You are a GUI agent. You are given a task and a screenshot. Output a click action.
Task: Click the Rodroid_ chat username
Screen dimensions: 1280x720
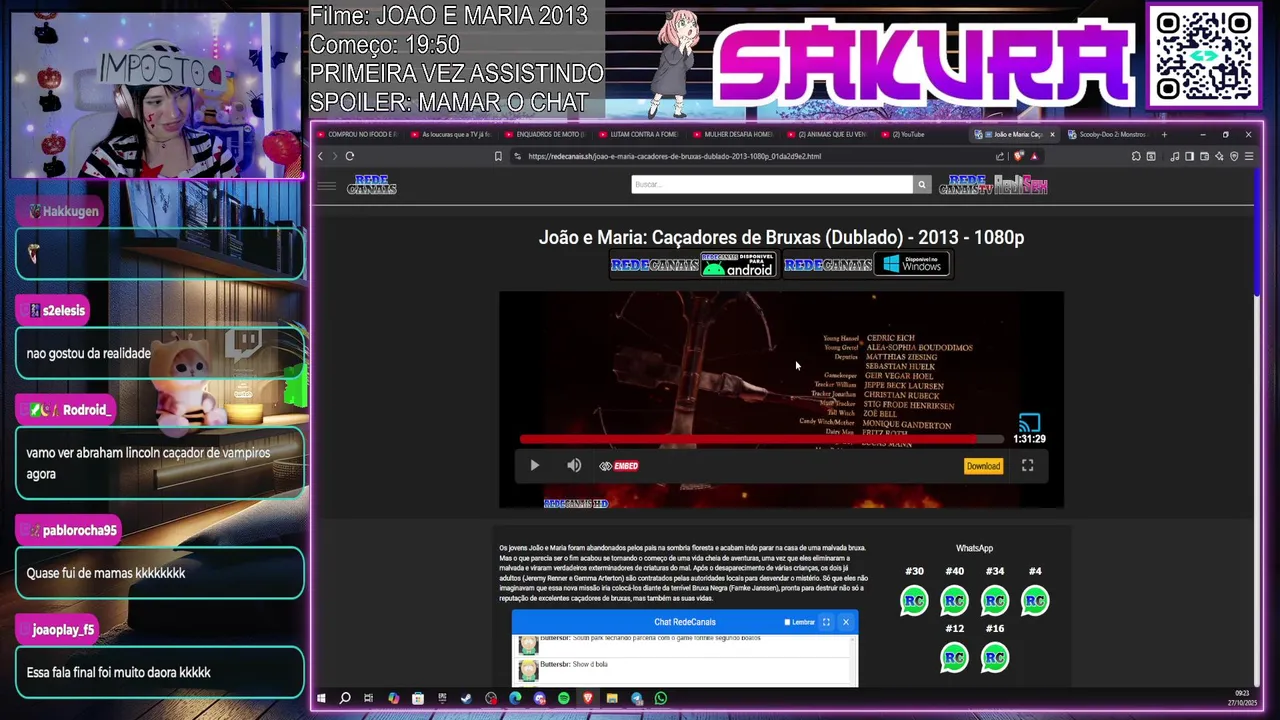[x=86, y=410]
